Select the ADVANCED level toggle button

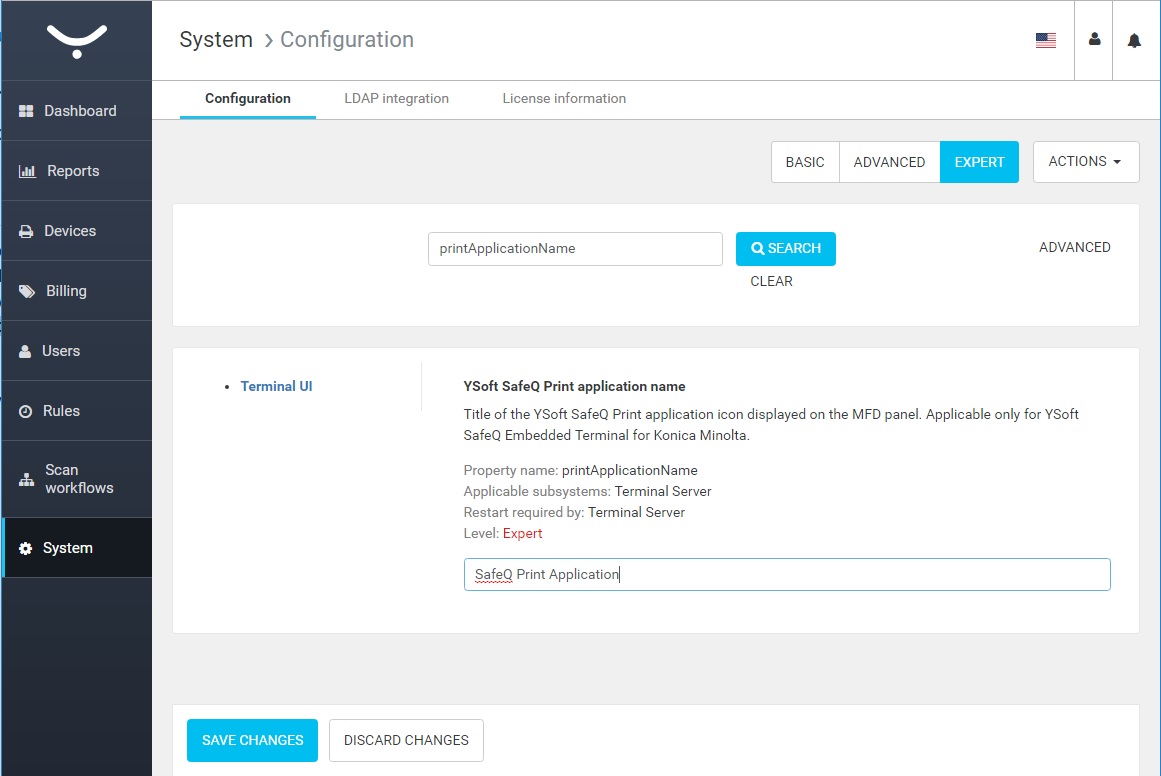coord(889,162)
